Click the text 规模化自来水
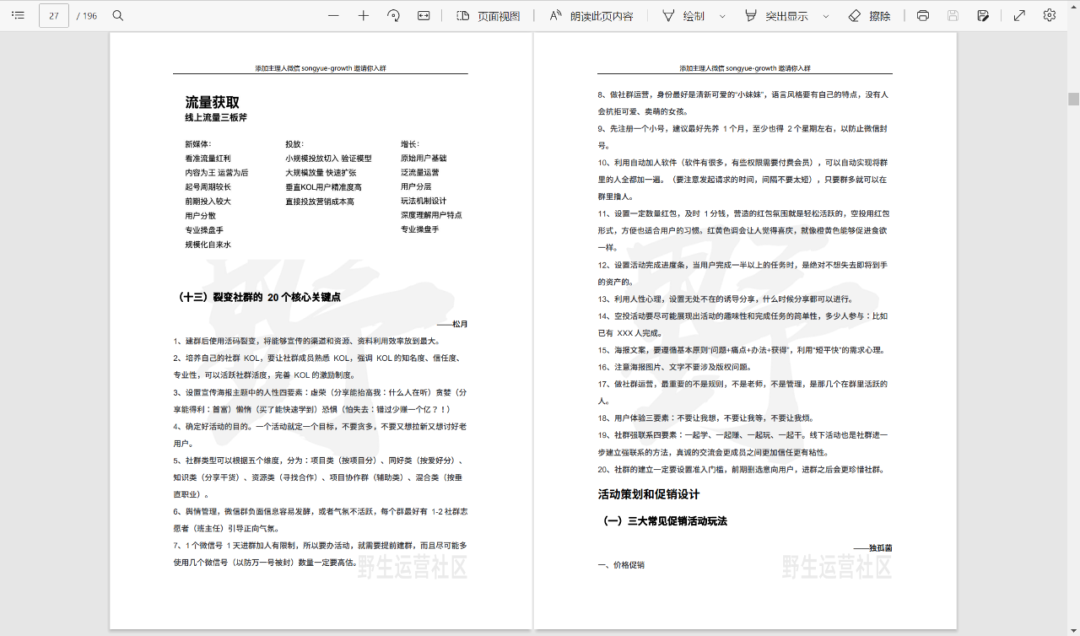This screenshot has width=1080, height=636. point(208,245)
